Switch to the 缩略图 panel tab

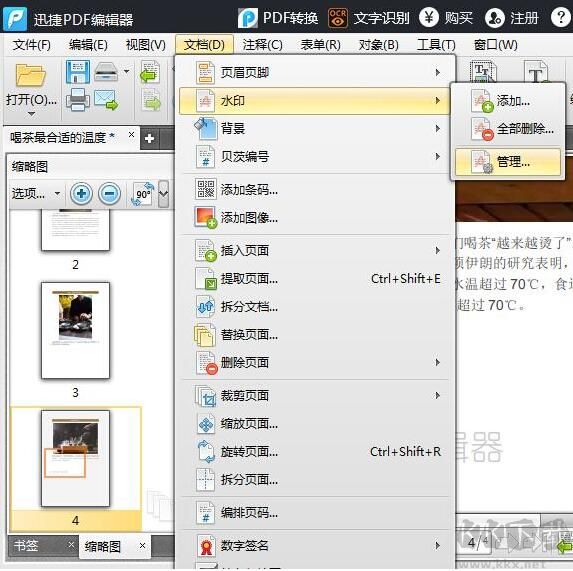[x=103, y=547]
